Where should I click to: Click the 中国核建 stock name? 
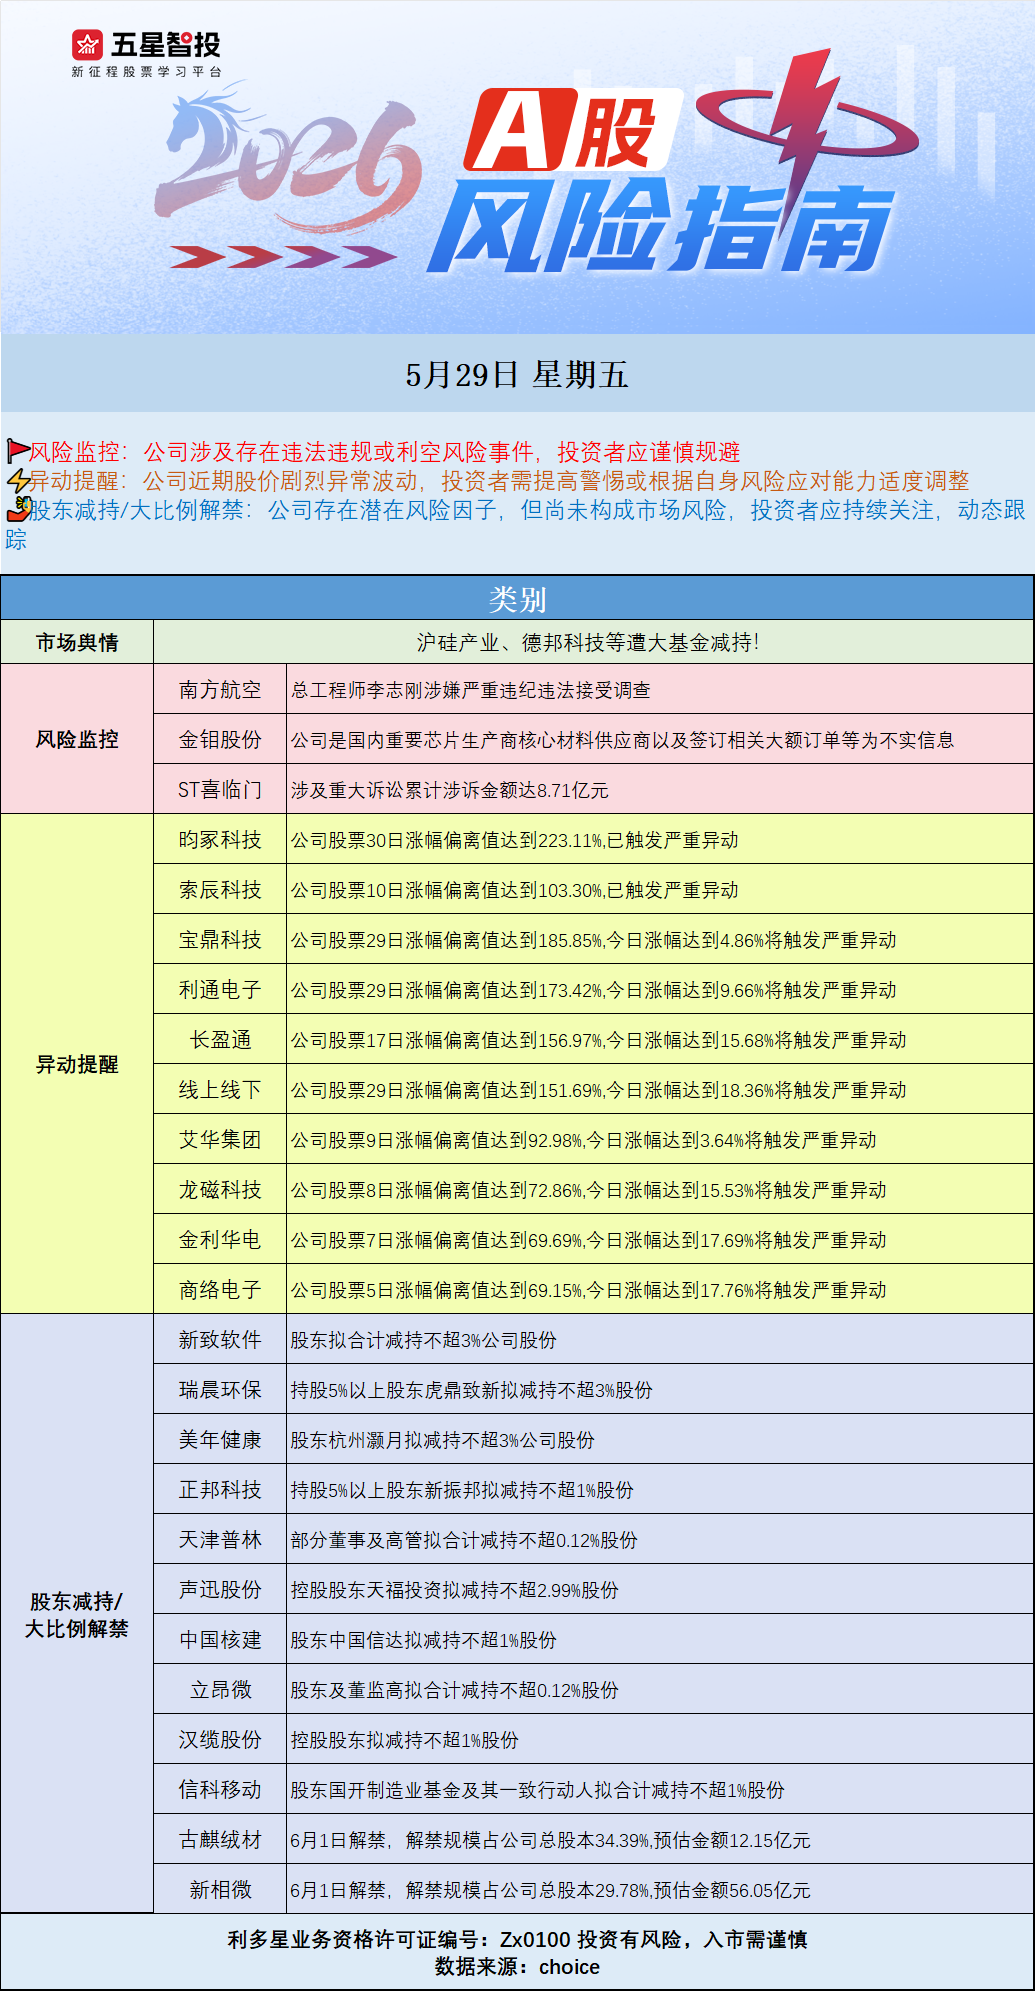(220, 1640)
